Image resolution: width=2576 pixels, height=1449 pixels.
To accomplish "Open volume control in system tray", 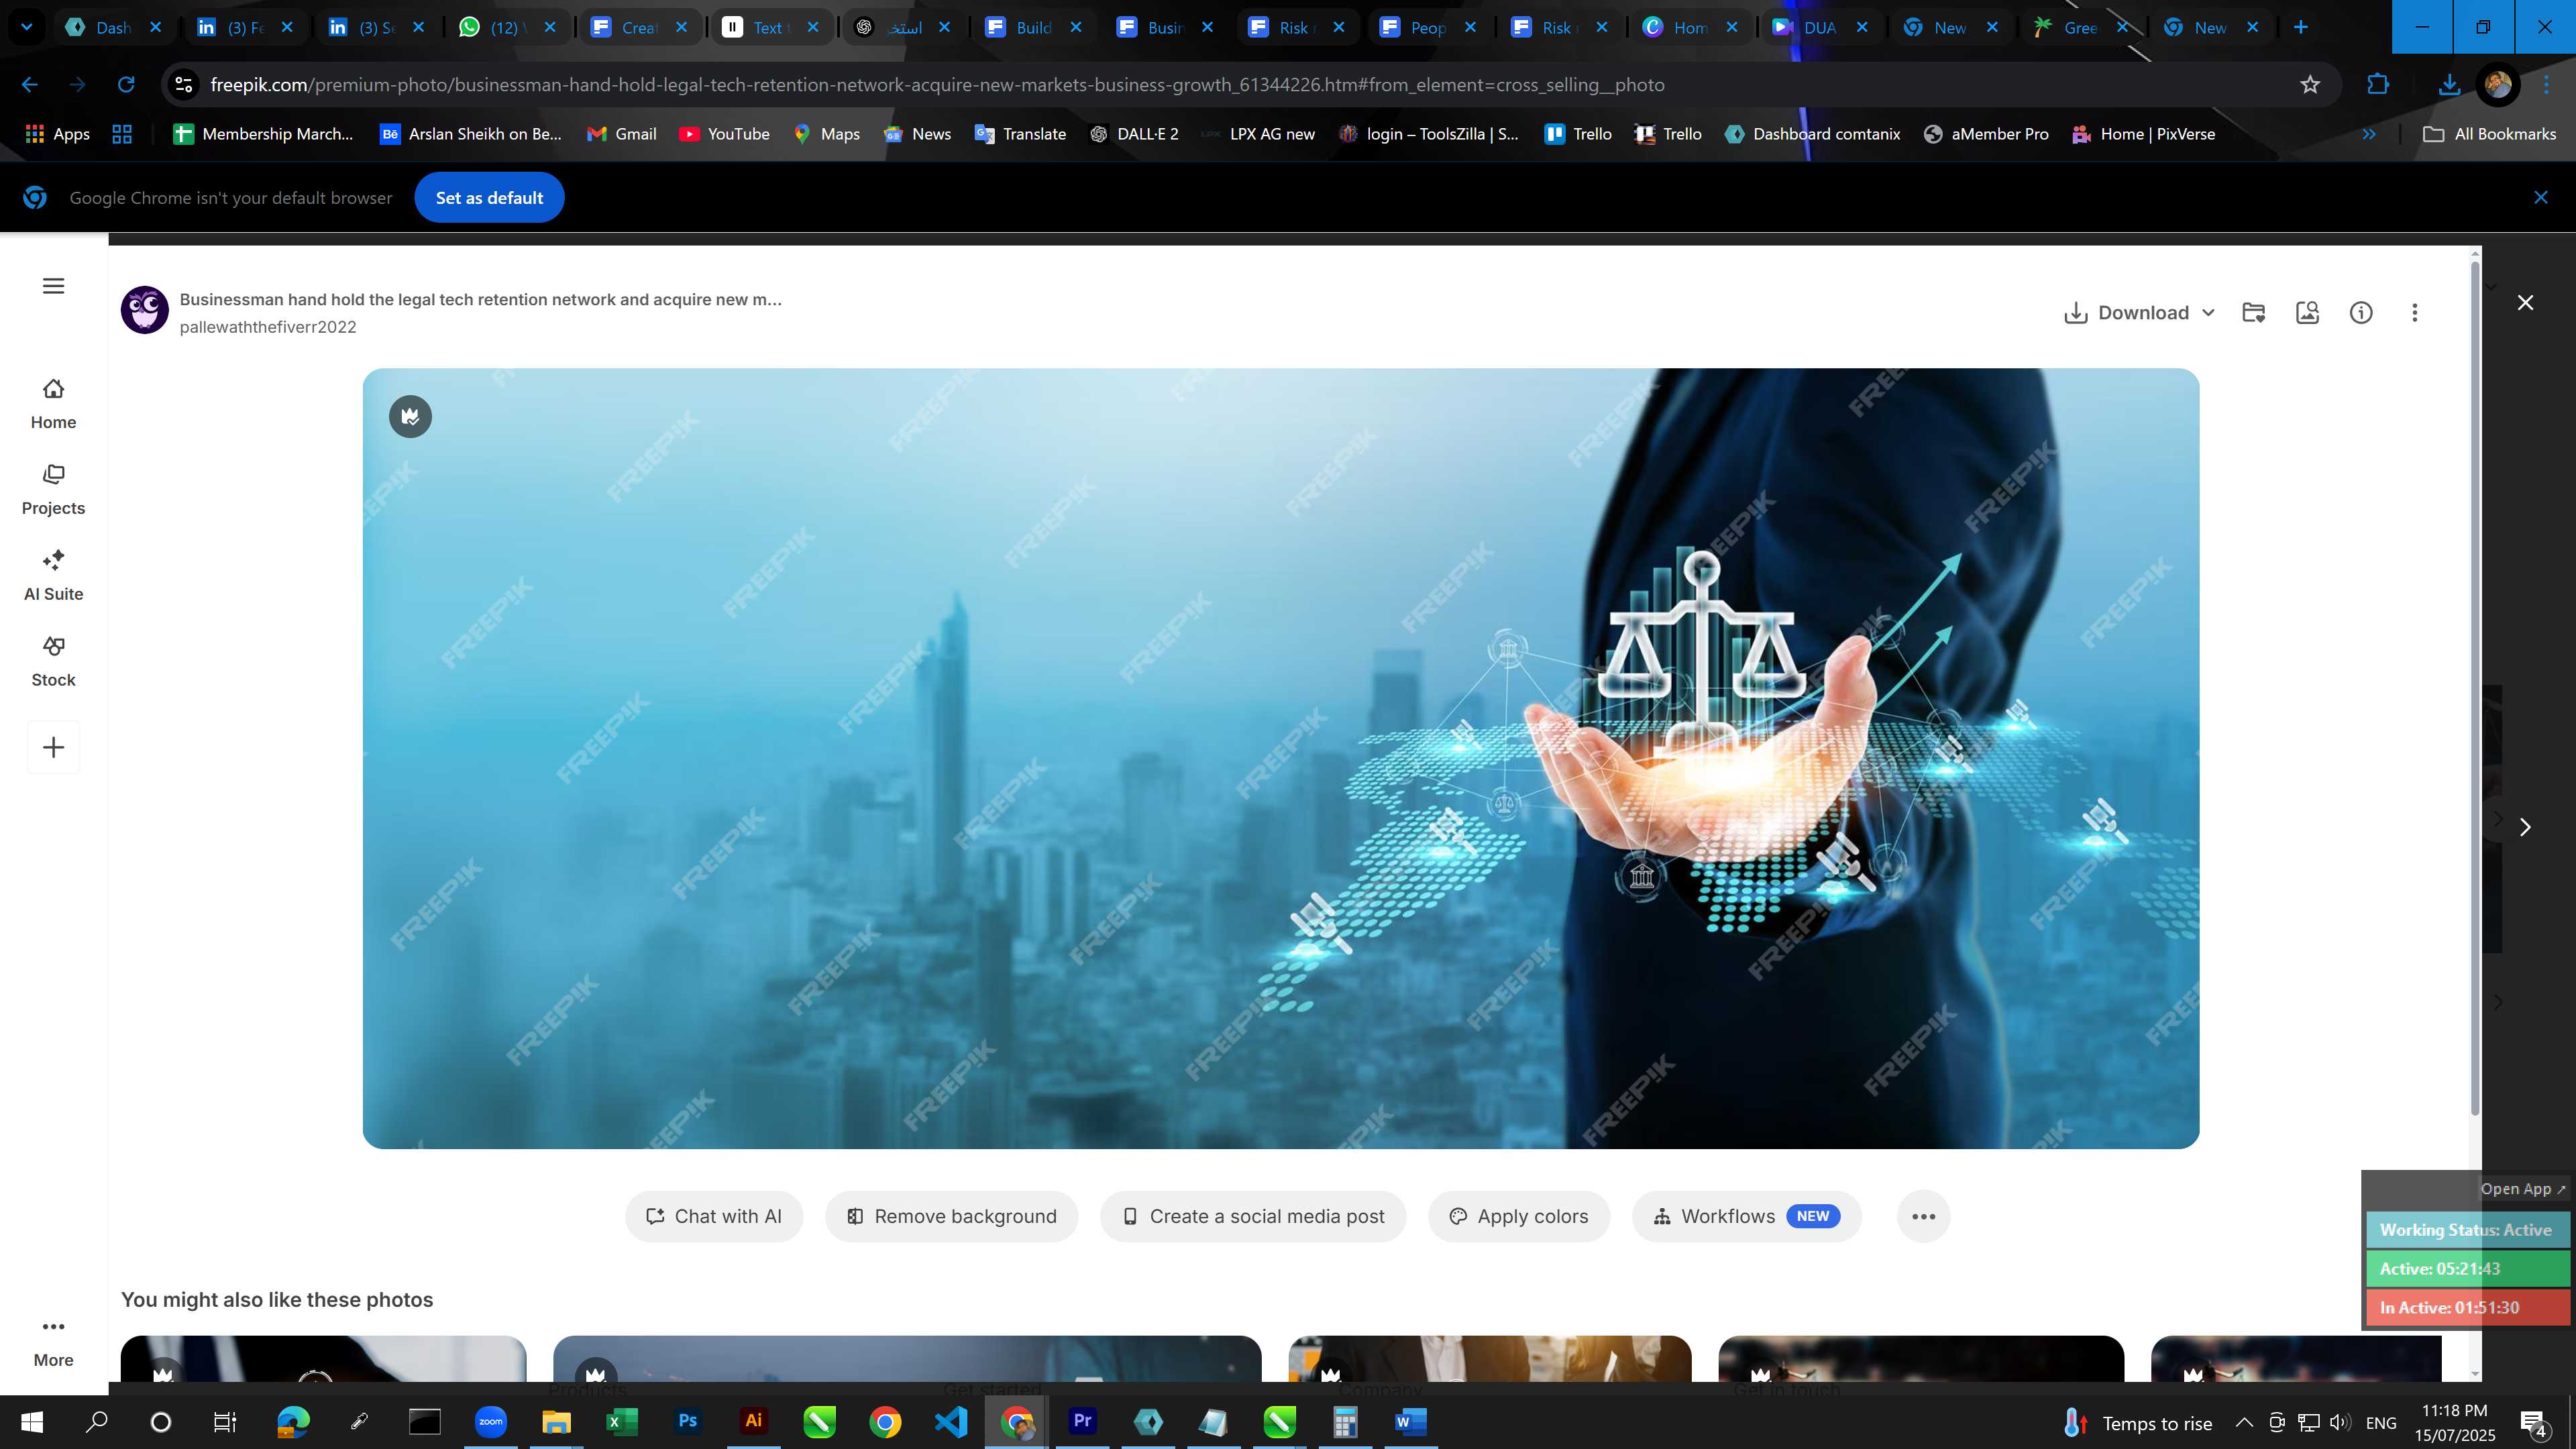I will [x=2339, y=1422].
